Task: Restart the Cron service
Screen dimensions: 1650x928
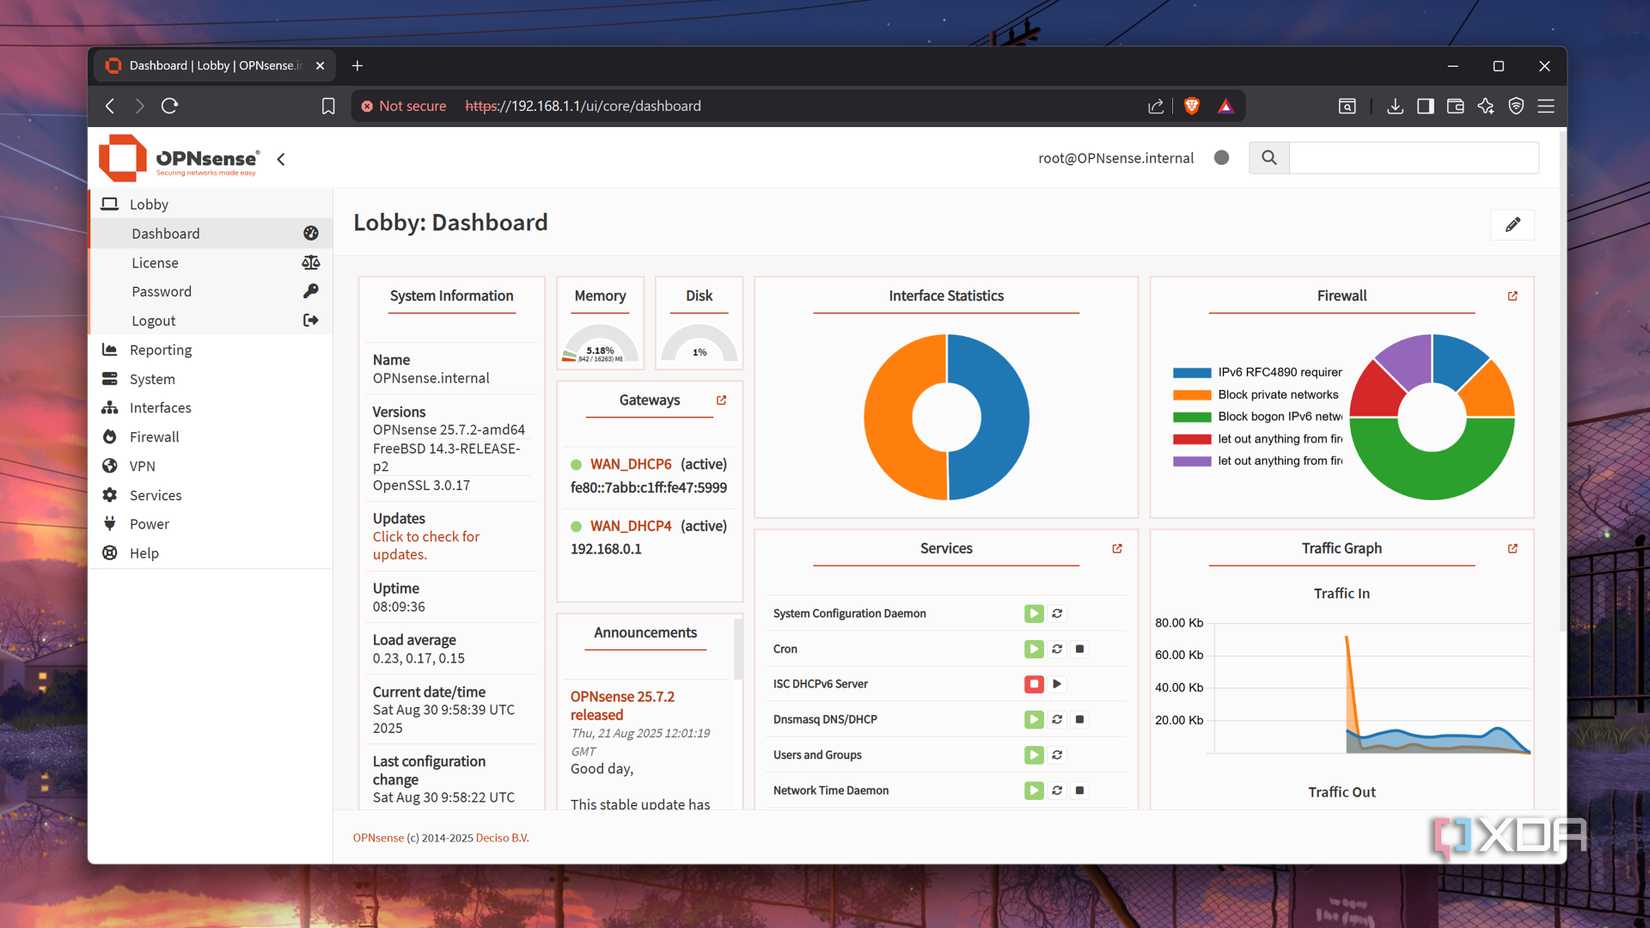Action: pyautogui.click(x=1056, y=648)
